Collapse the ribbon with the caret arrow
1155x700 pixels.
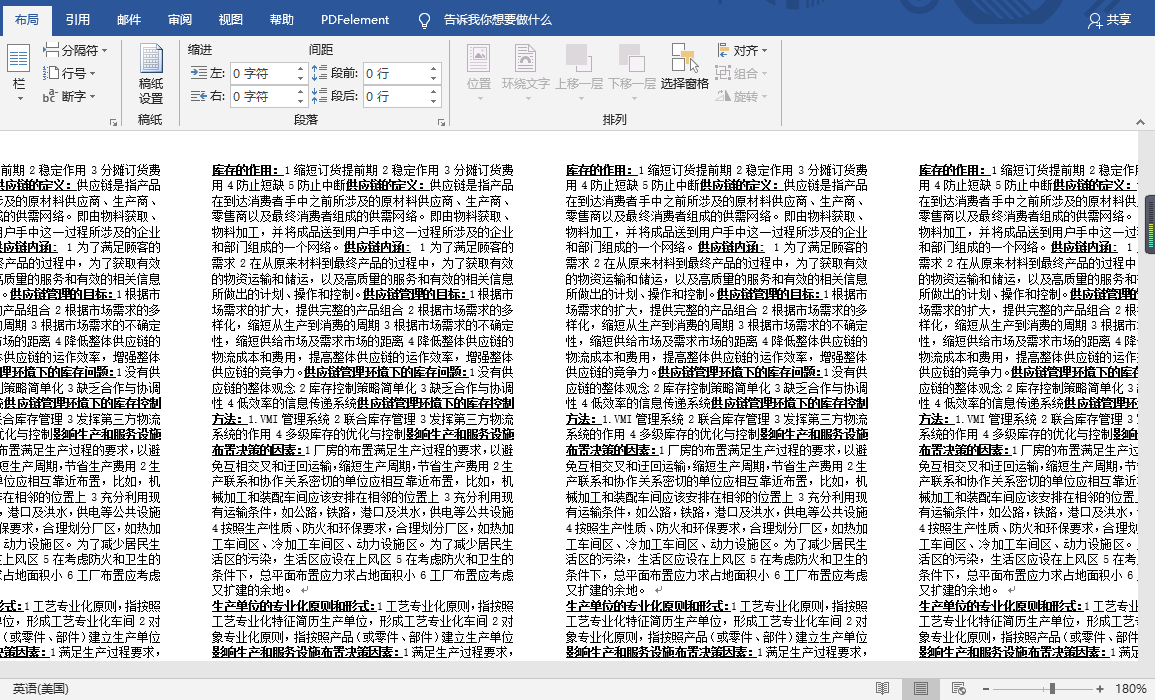1140,122
